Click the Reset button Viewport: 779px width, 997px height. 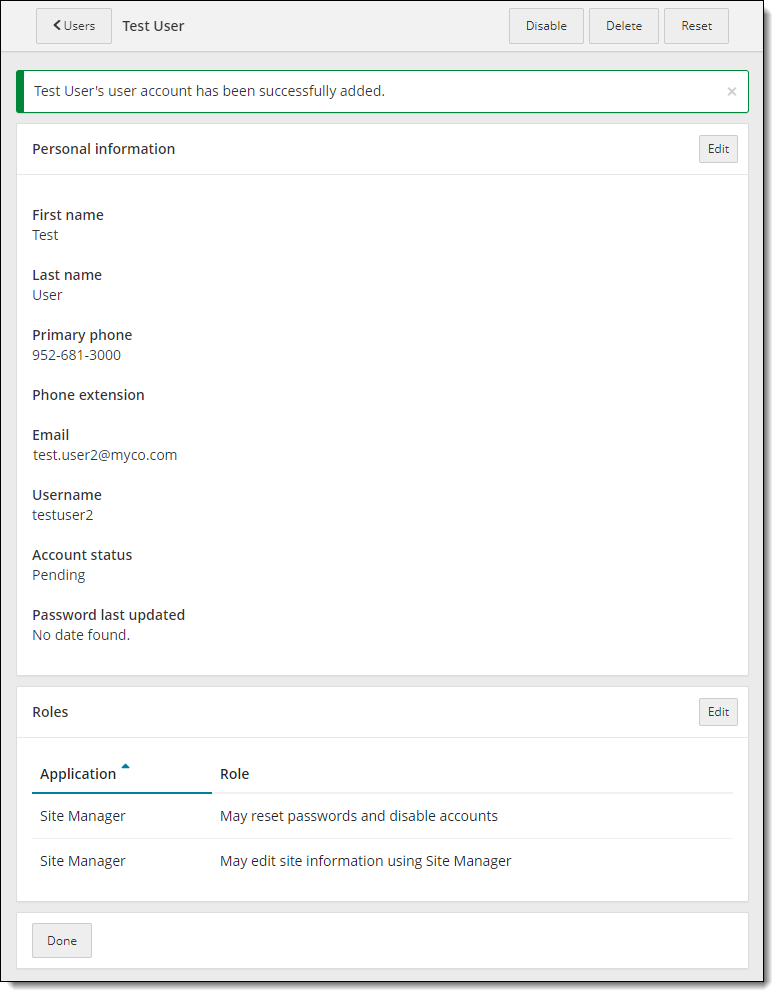tap(696, 26)
